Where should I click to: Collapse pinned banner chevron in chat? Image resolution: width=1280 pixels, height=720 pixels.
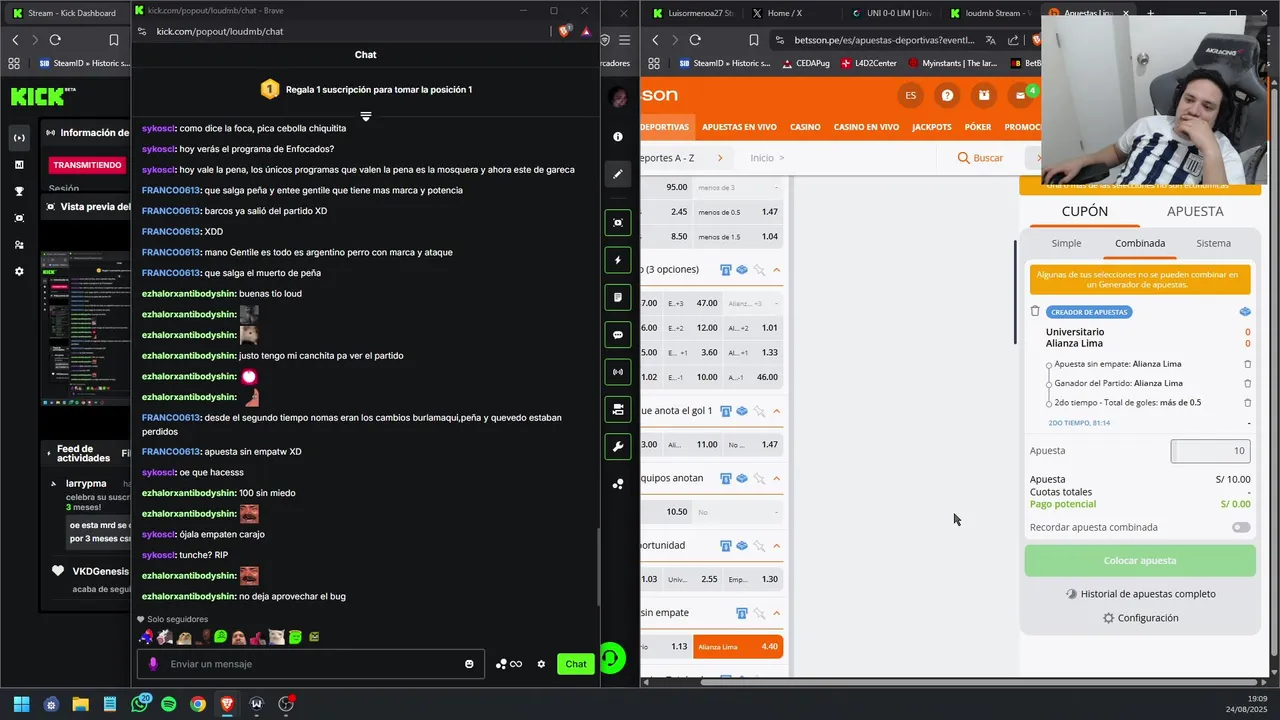[366, 117]
